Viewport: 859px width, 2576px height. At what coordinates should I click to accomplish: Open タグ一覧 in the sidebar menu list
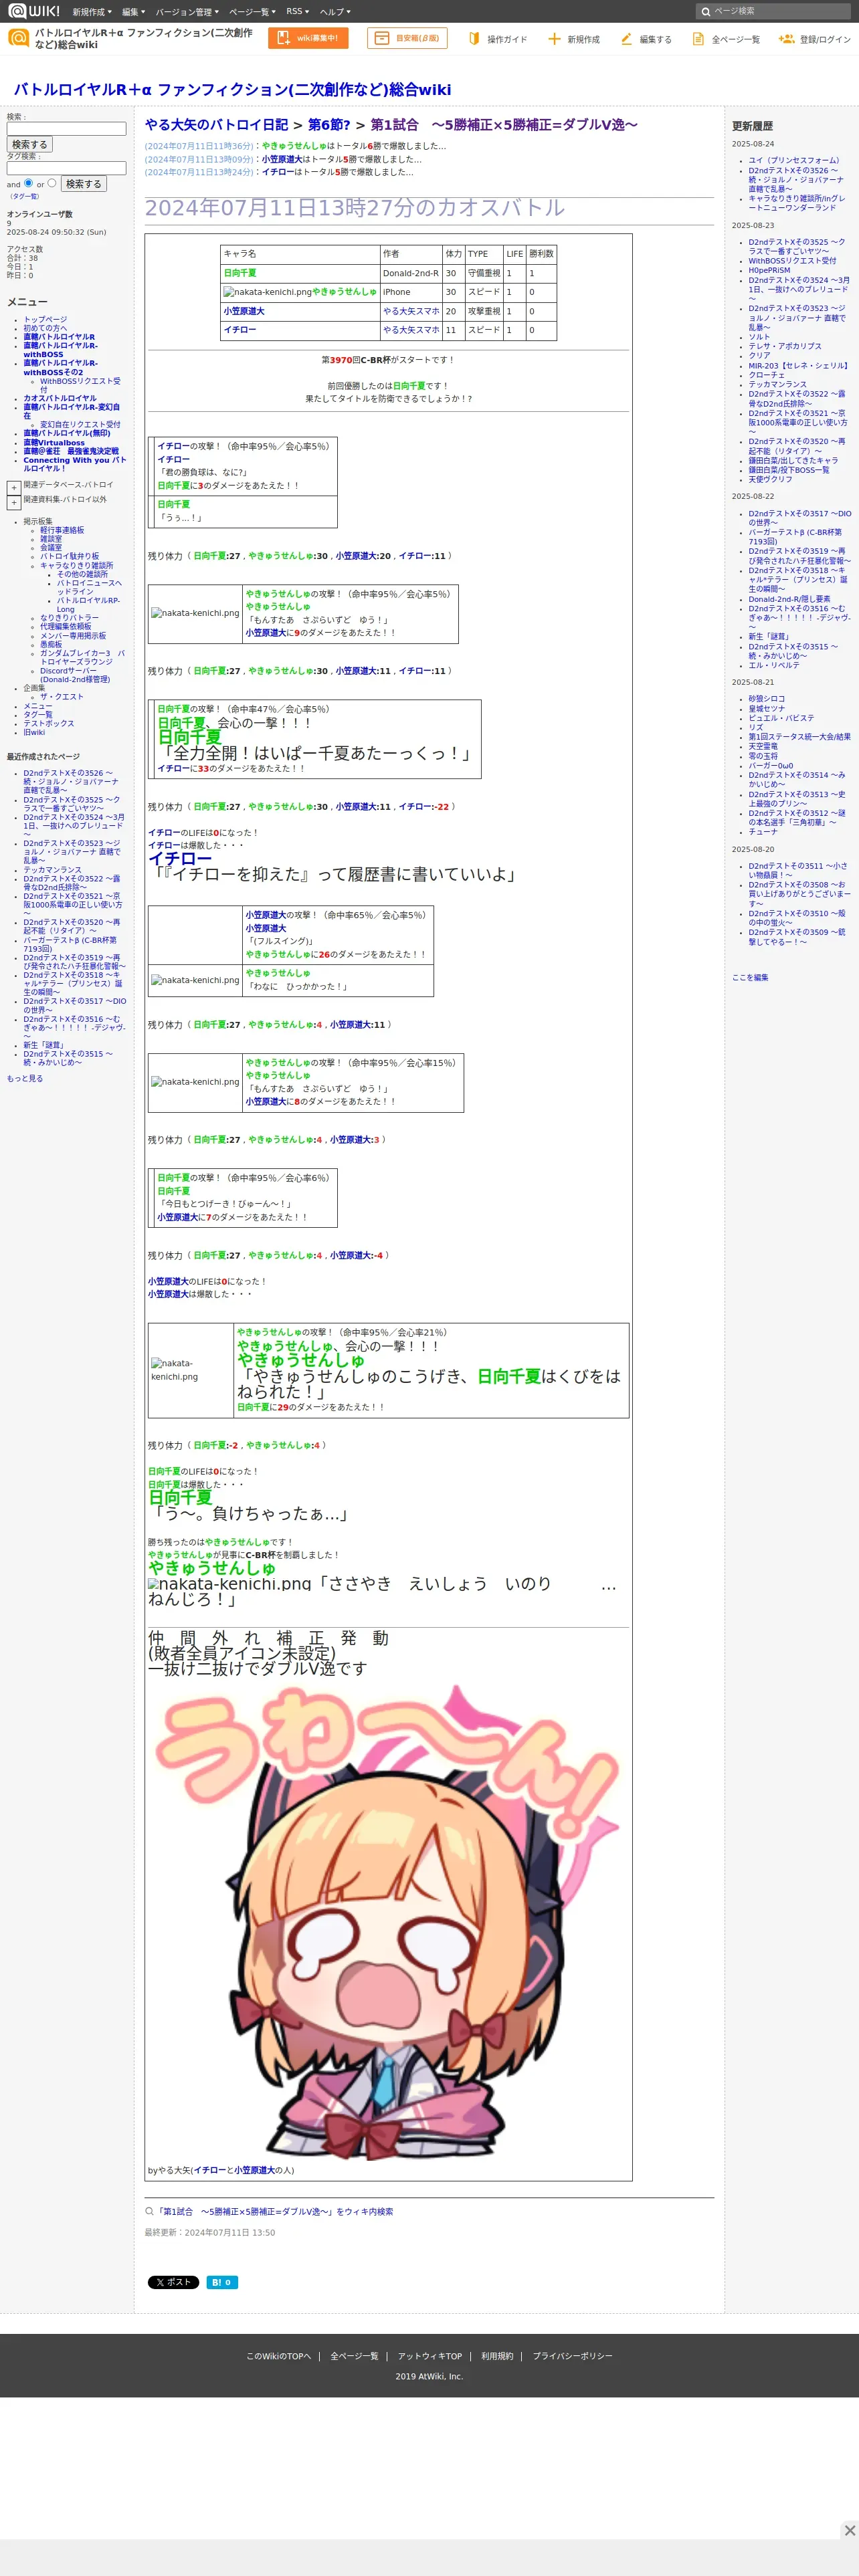38,715
